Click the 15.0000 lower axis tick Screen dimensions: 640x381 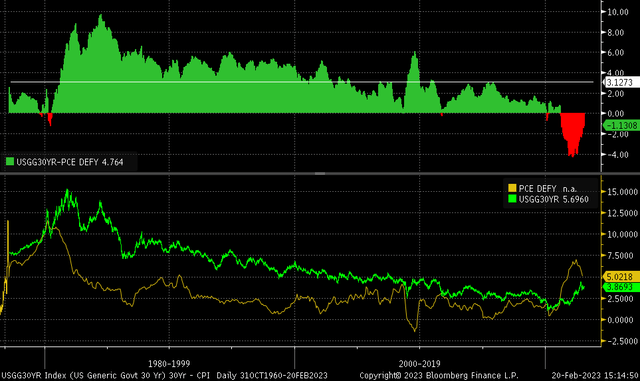point(622,192)
